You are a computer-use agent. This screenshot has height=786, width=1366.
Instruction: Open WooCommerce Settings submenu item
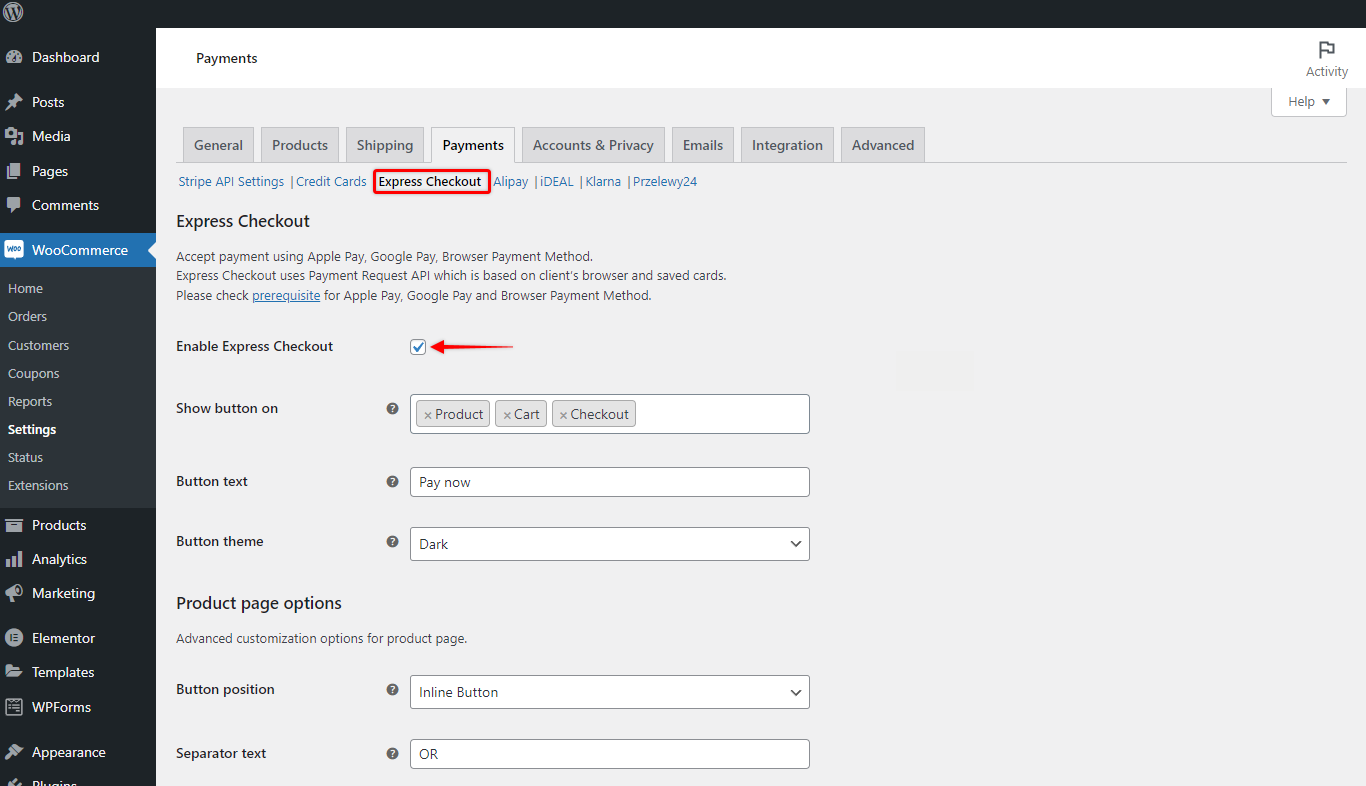click(32, 429)
